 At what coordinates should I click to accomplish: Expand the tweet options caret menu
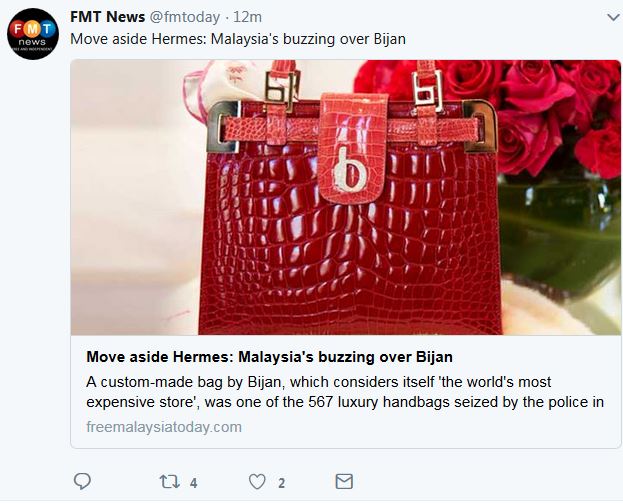612,18
